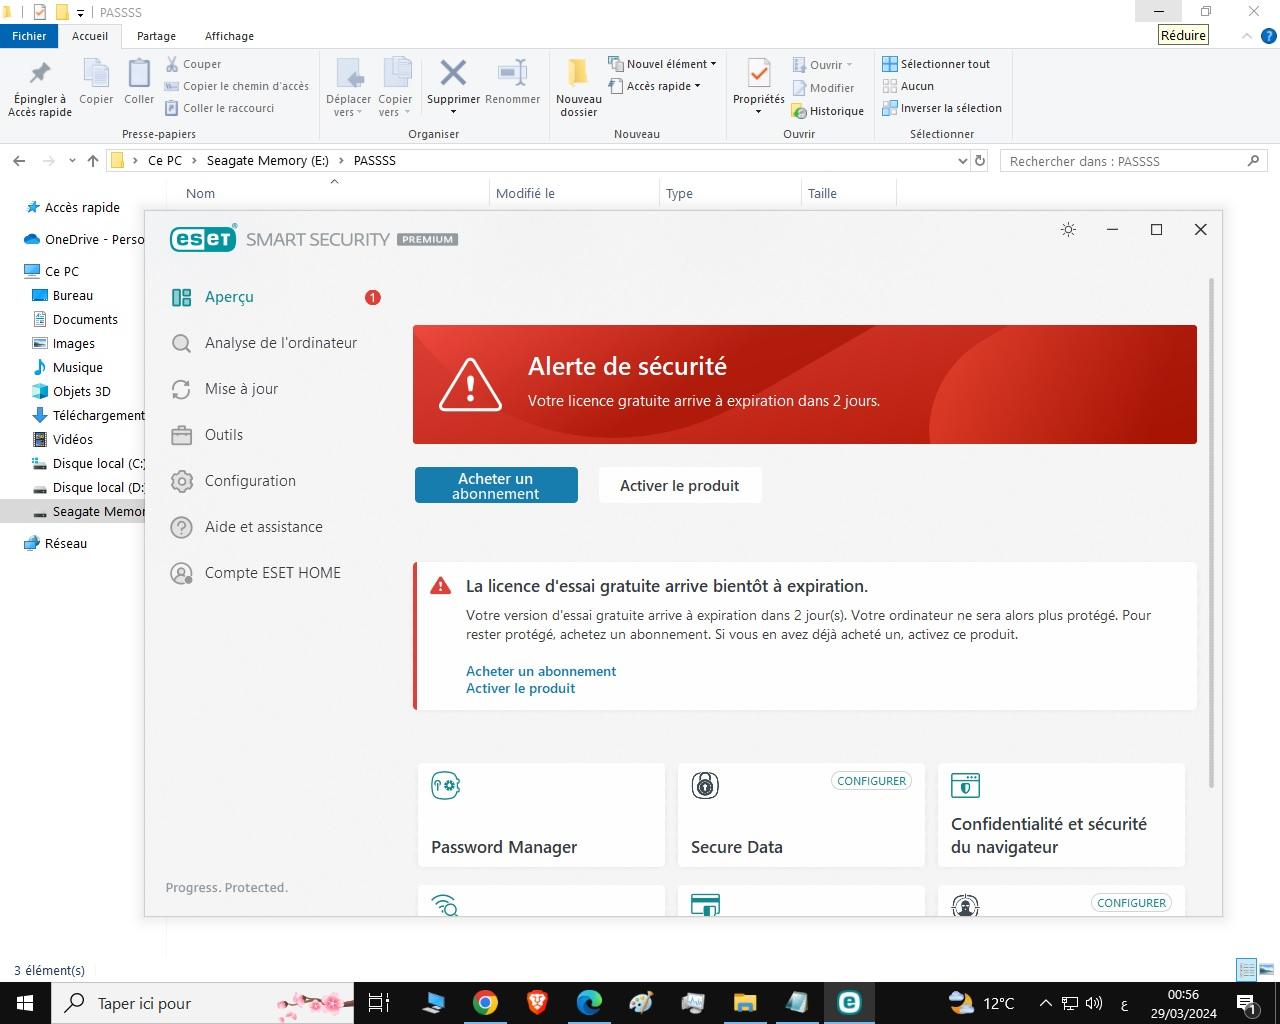Click Historique in Explorer ribbon
Image resolution: width=1280 pixels, height=1024 pixels.
(828, 111)
